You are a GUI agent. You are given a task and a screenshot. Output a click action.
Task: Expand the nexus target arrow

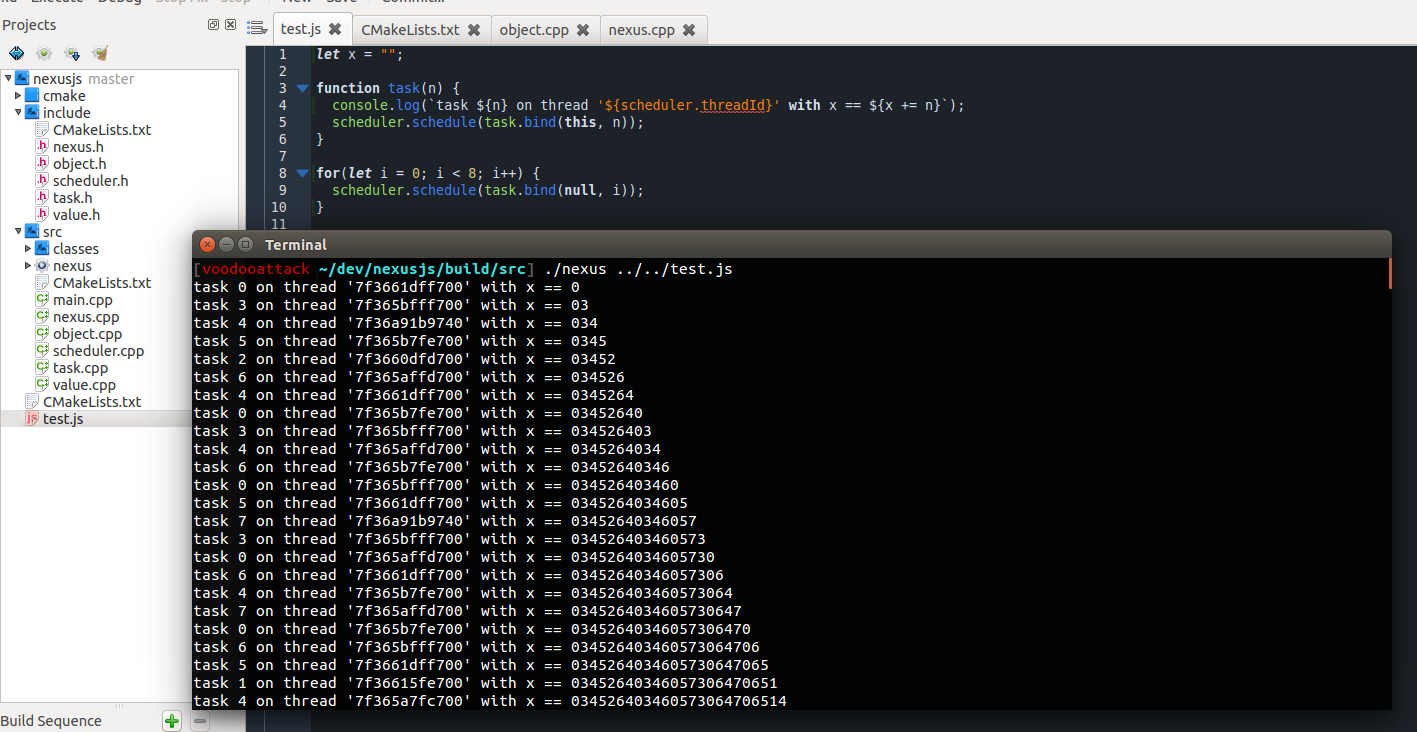tap(28, 266)
